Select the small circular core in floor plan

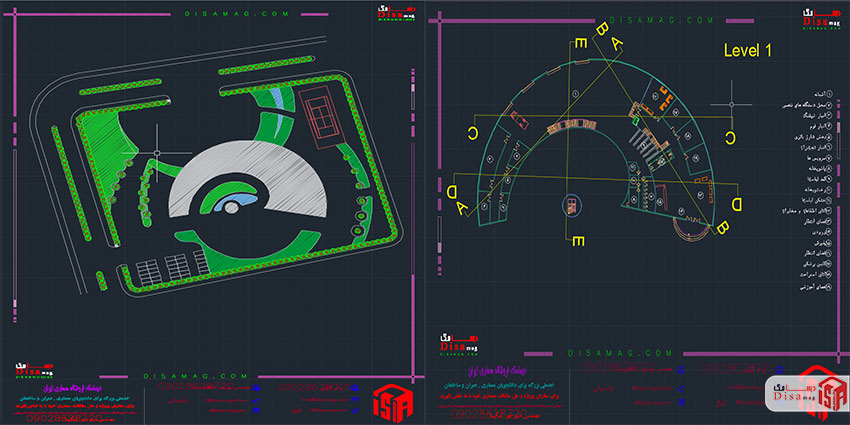tap(571, 205)
